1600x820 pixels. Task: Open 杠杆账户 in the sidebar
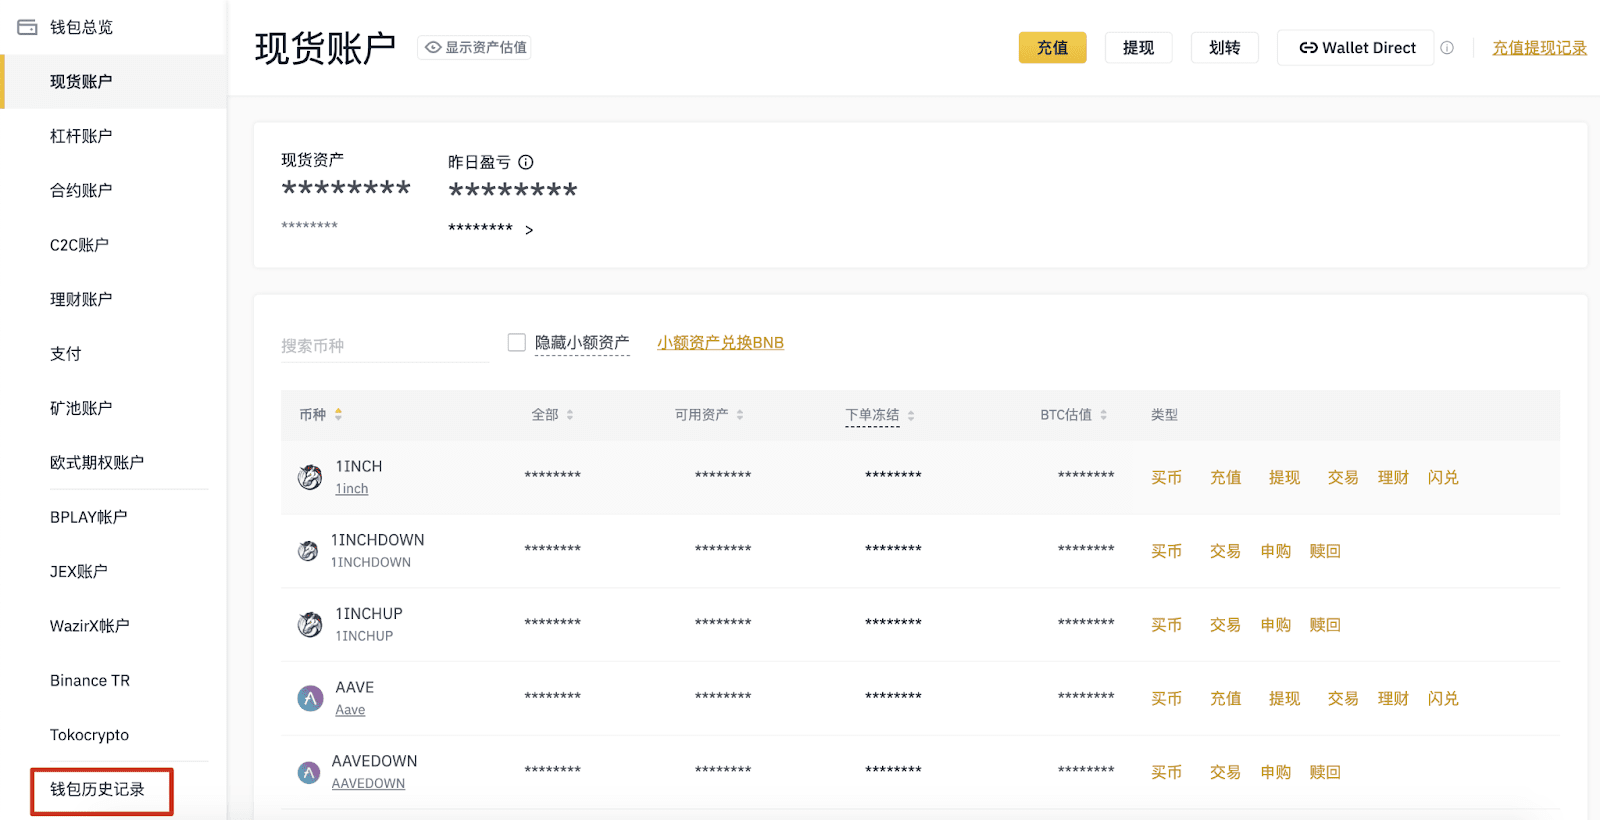[81, 136]
